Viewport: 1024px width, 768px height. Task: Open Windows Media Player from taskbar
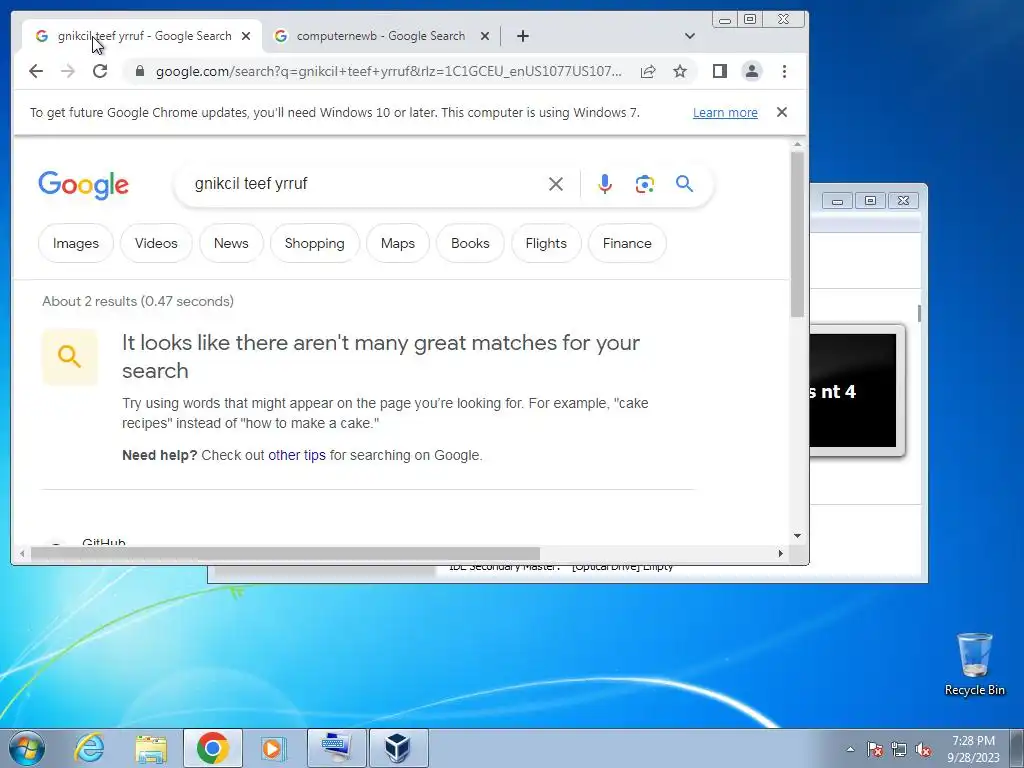(x=273, y=748)
